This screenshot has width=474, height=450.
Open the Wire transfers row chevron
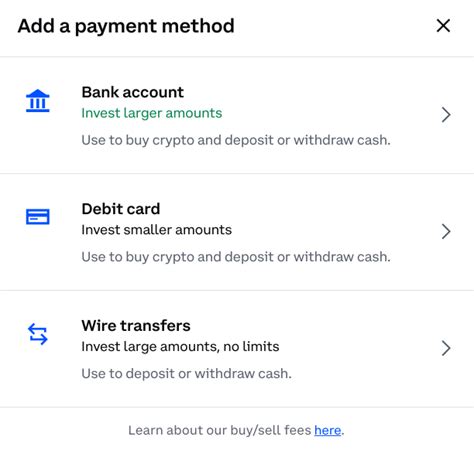[446, 348]
